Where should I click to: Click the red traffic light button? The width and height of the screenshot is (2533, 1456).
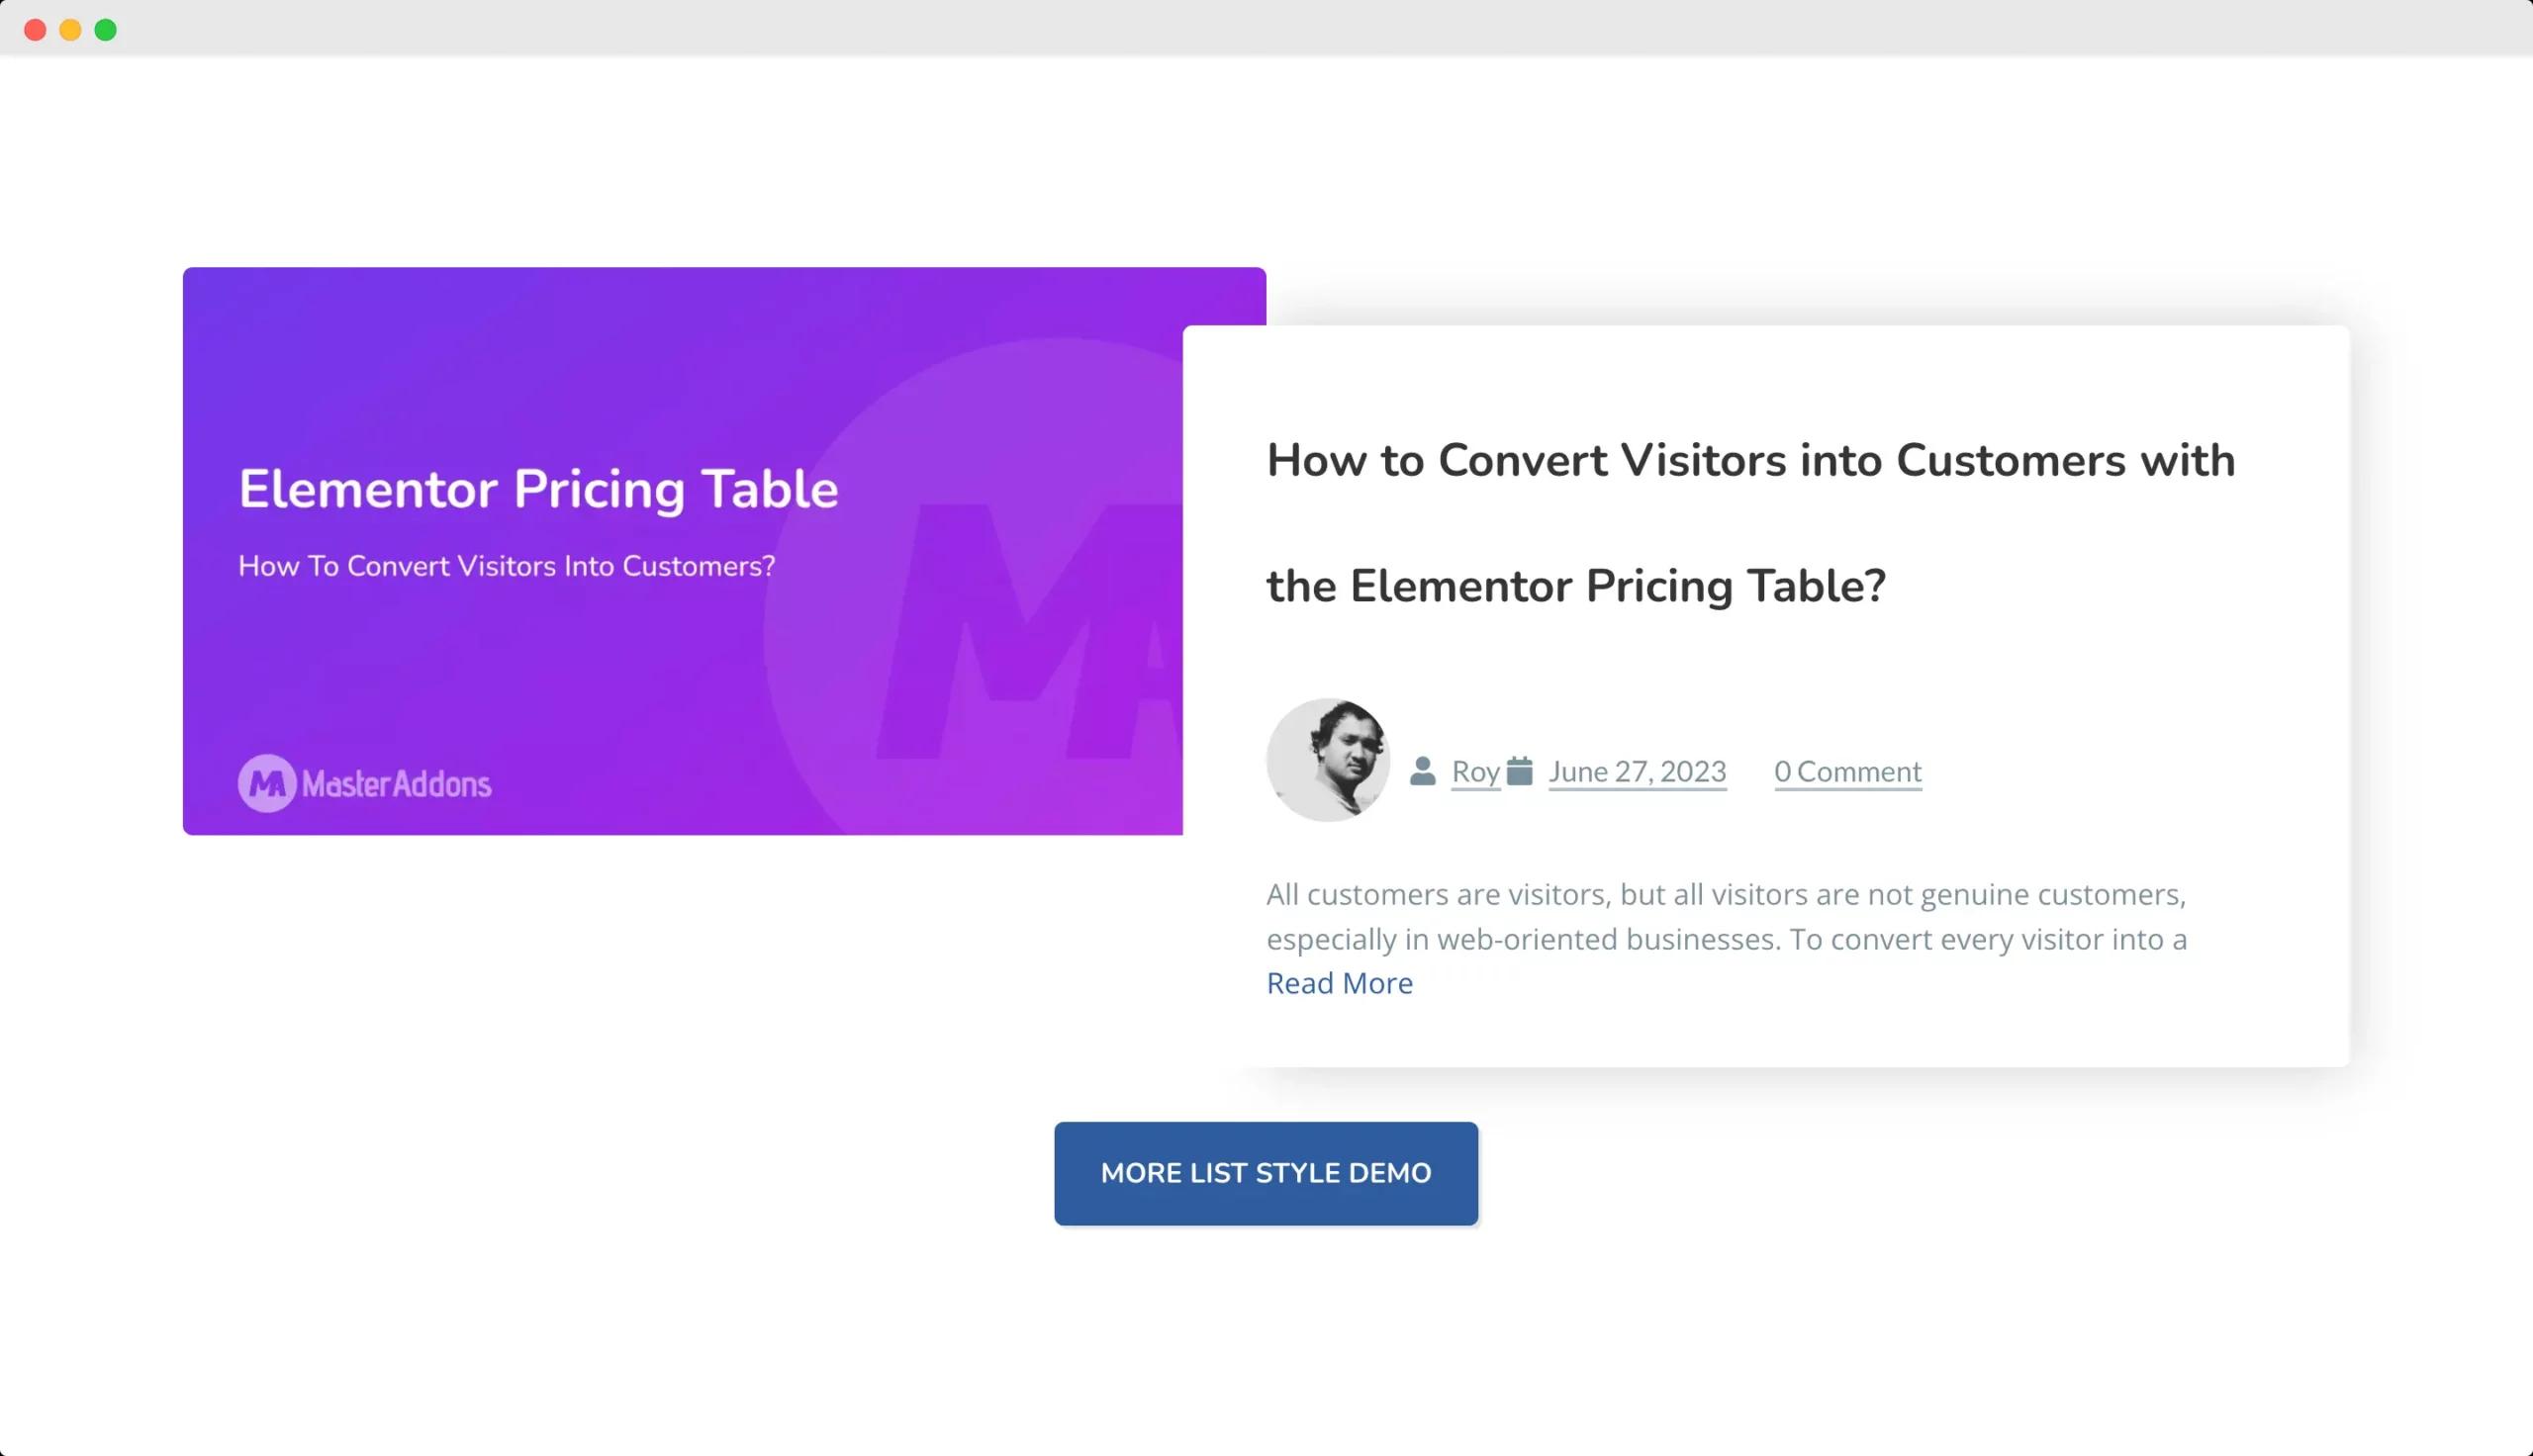pyautogui.click(x=36, y=29)
